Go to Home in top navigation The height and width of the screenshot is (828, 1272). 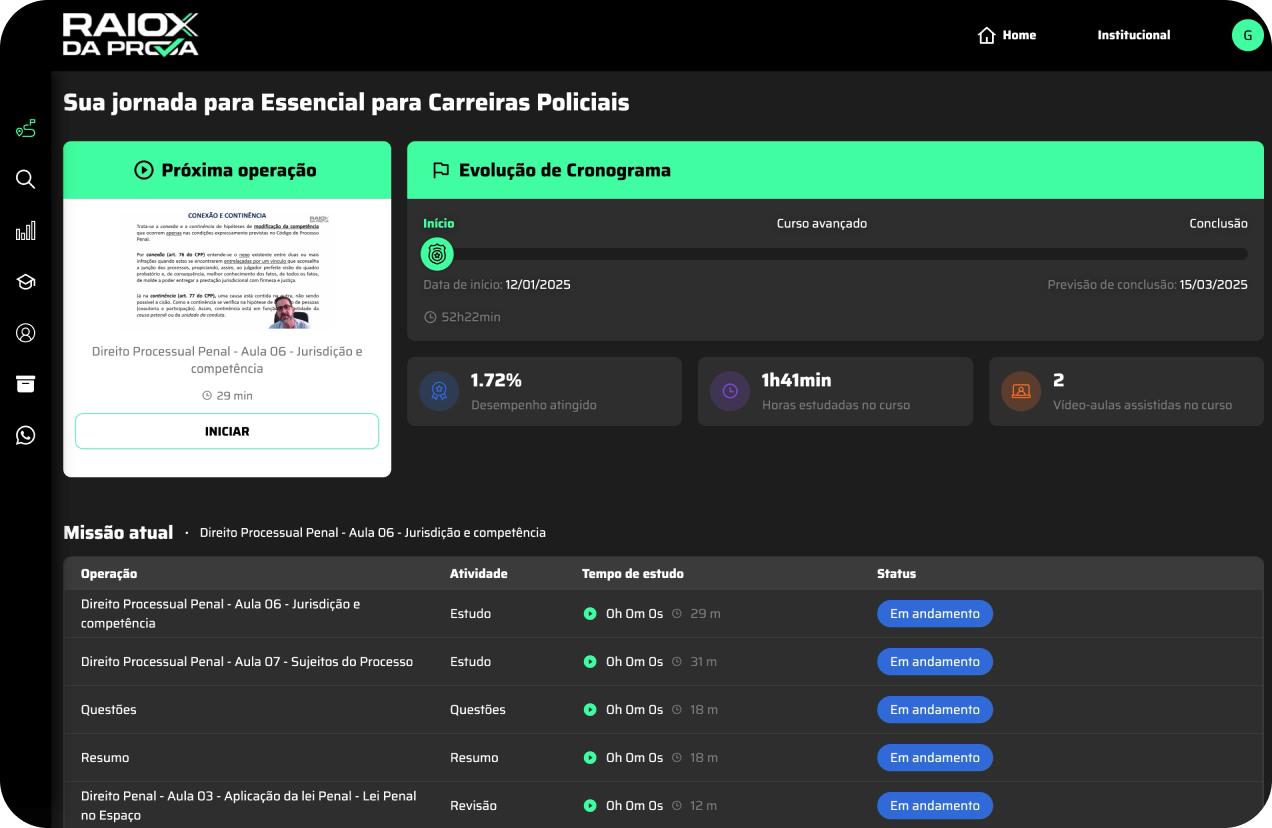1007,35
